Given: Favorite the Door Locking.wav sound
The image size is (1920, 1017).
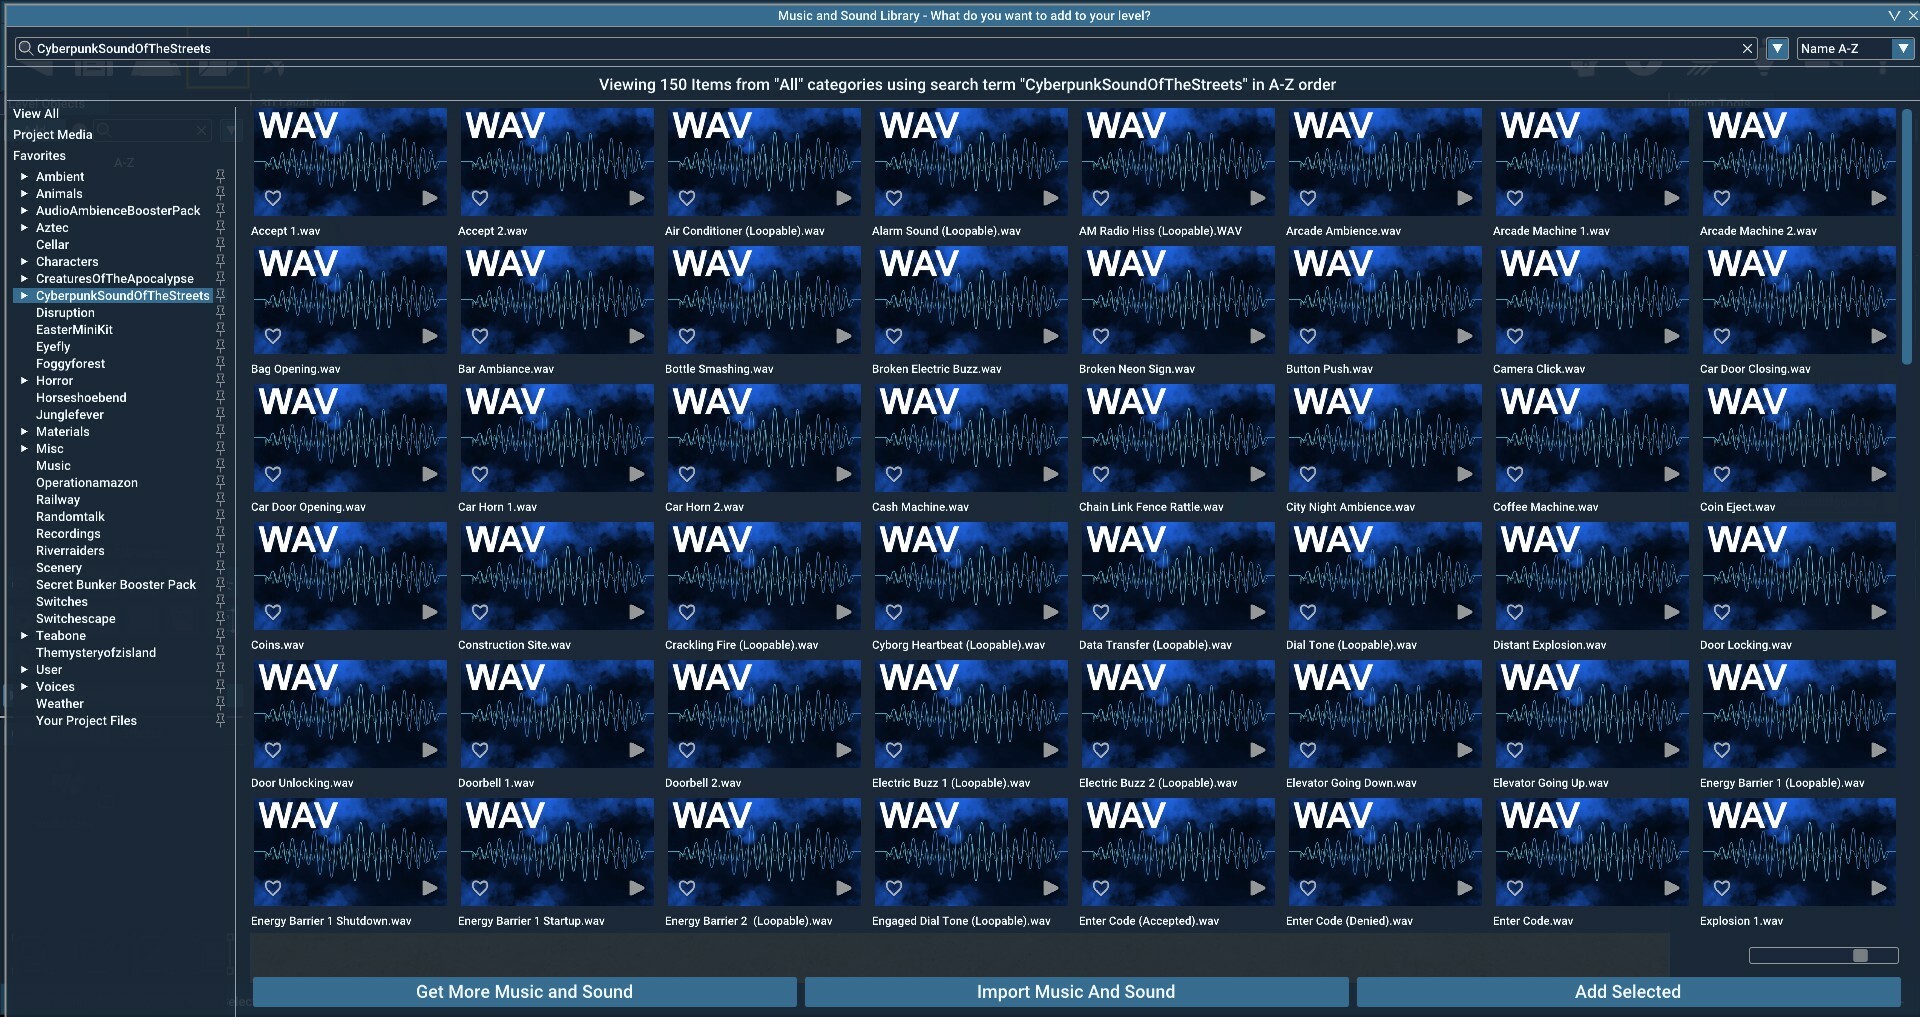Looking at the screenshot, I should tap(1723, 612).
